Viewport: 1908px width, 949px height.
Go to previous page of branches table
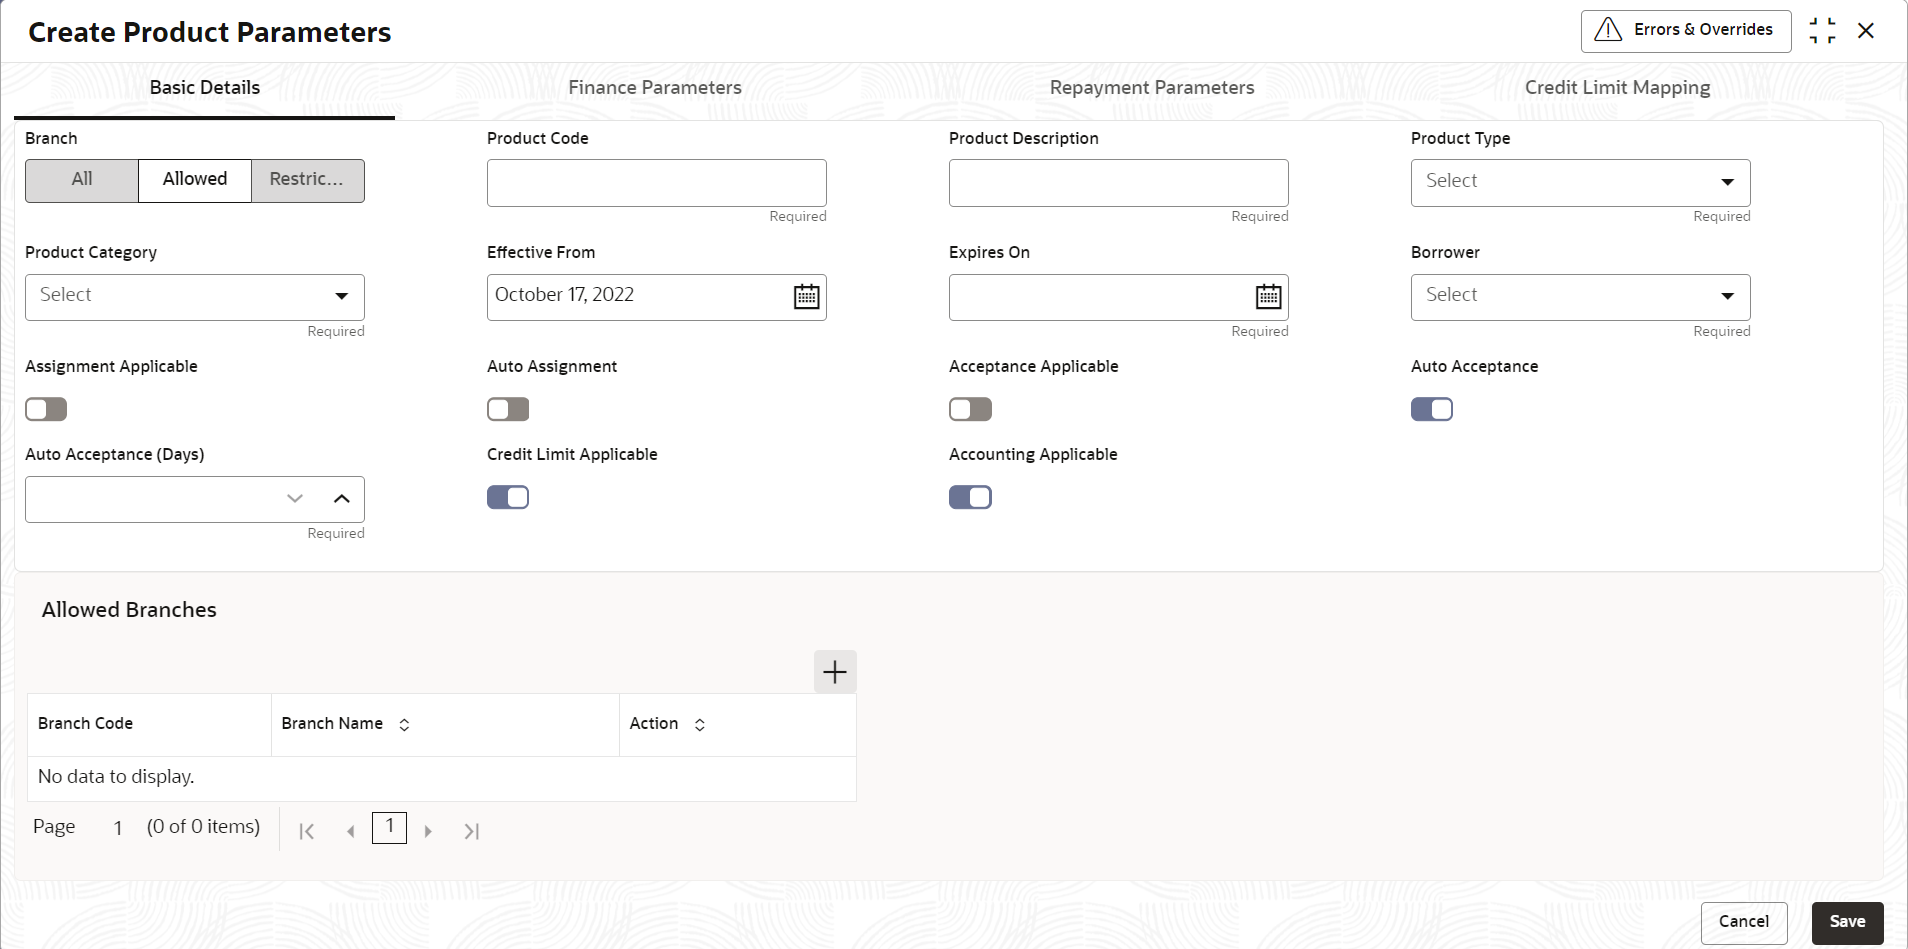coord(350,831)
